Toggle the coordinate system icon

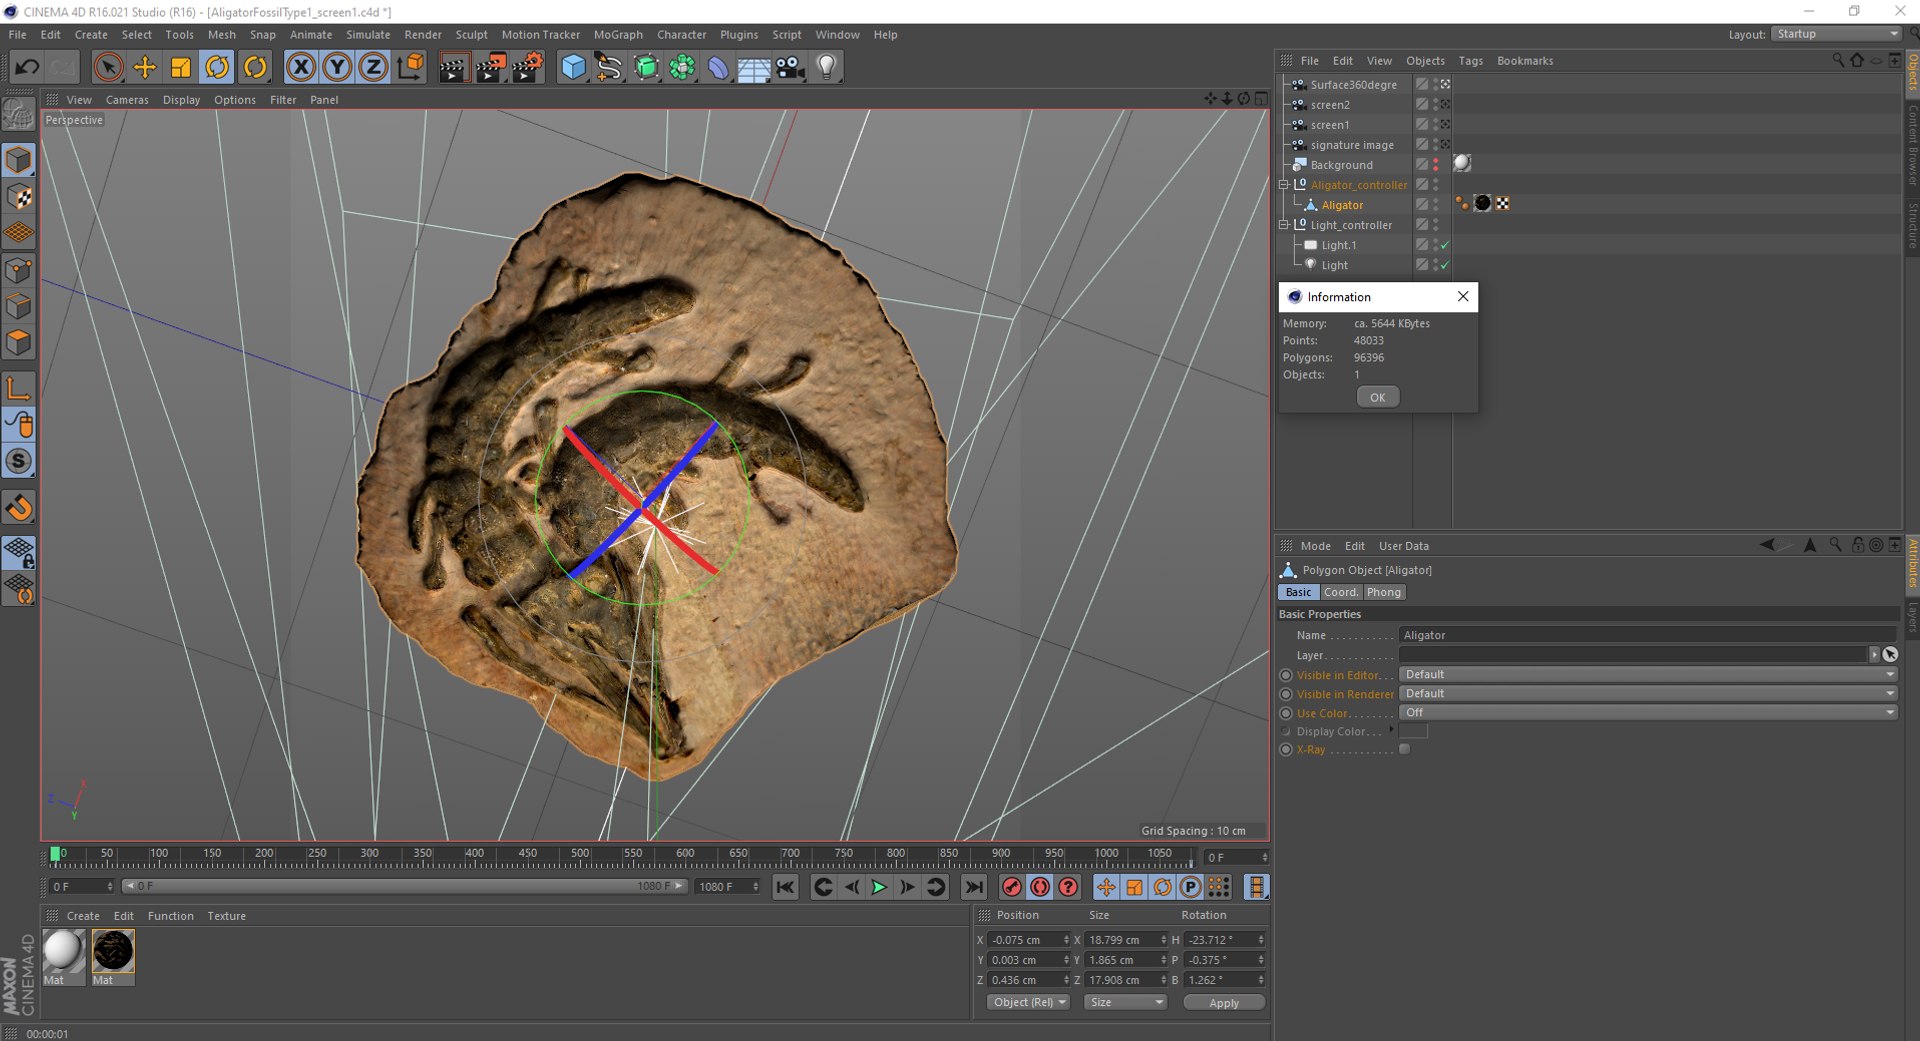tap(410, 67)
